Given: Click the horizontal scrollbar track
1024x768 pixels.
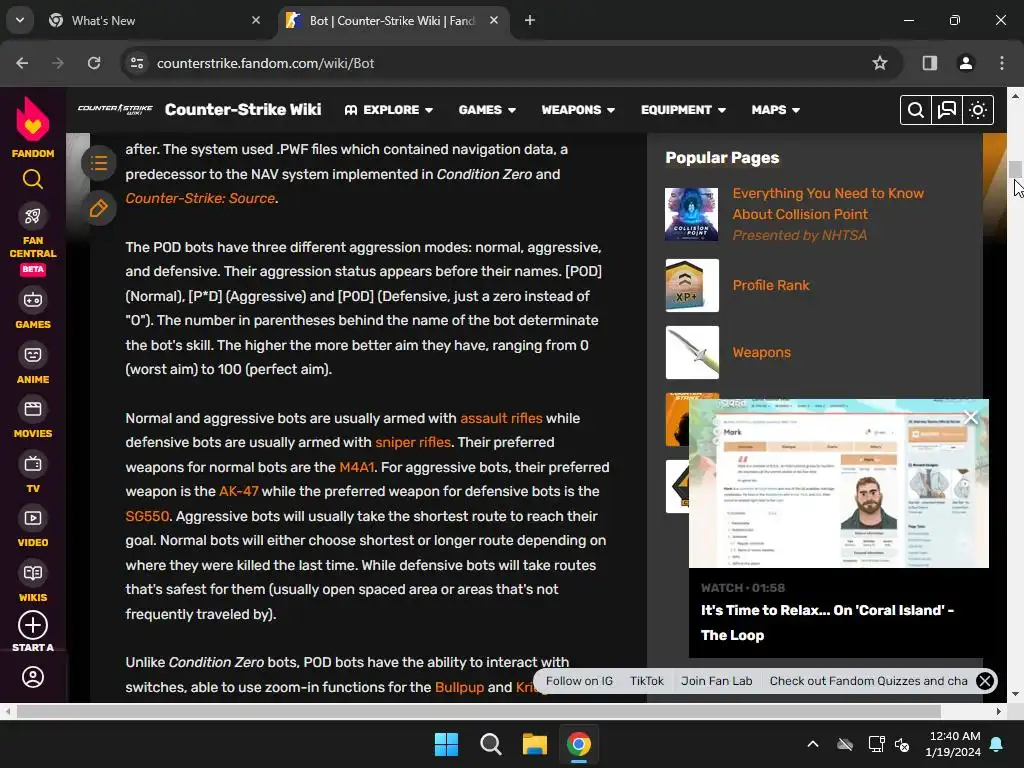Looking at the screenshot, I should pos(502,711).
